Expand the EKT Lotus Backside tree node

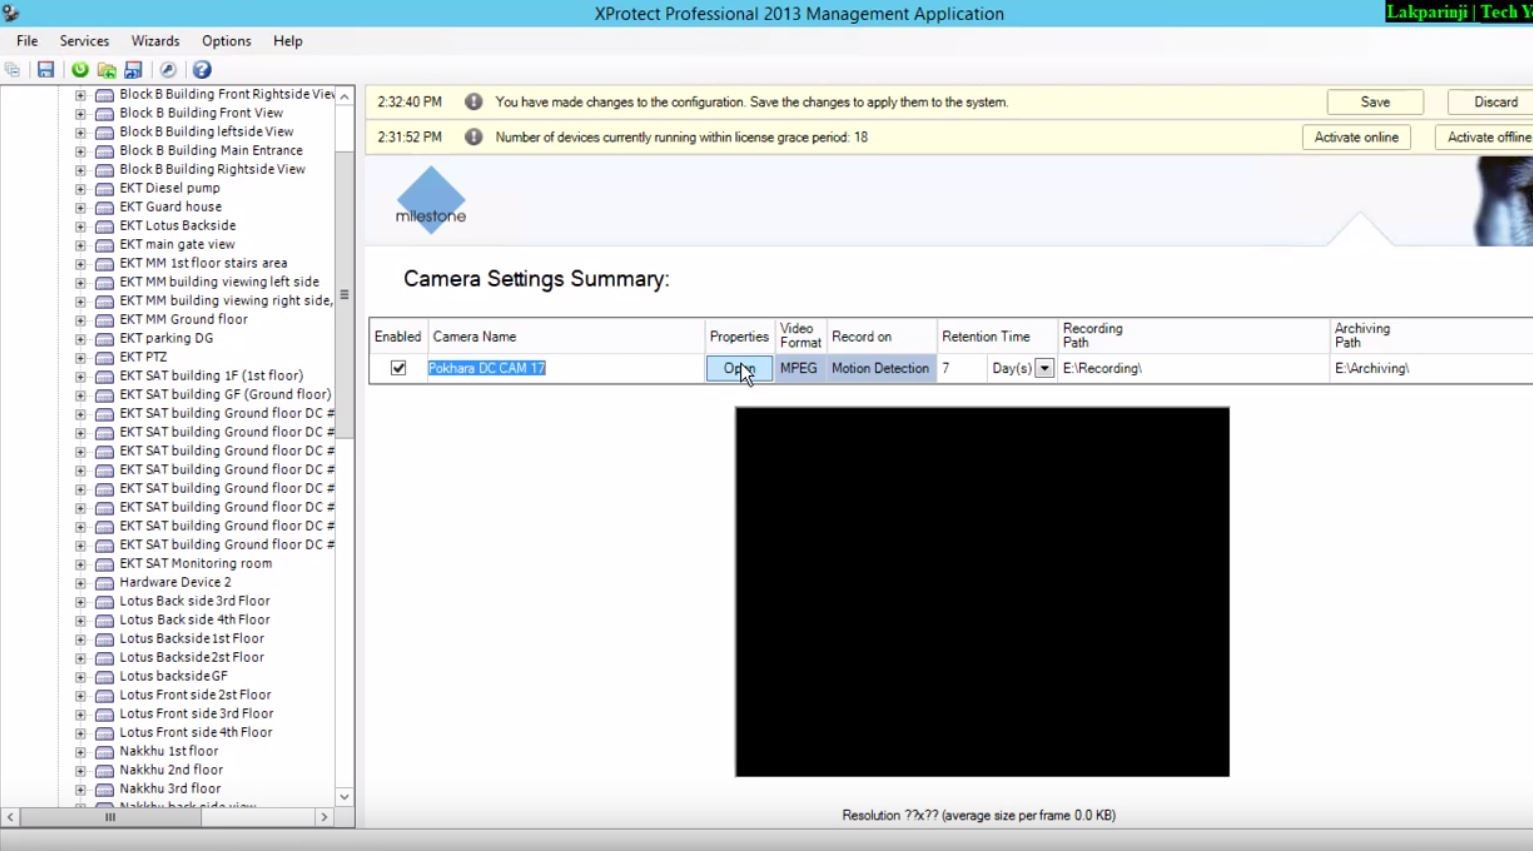80,226
